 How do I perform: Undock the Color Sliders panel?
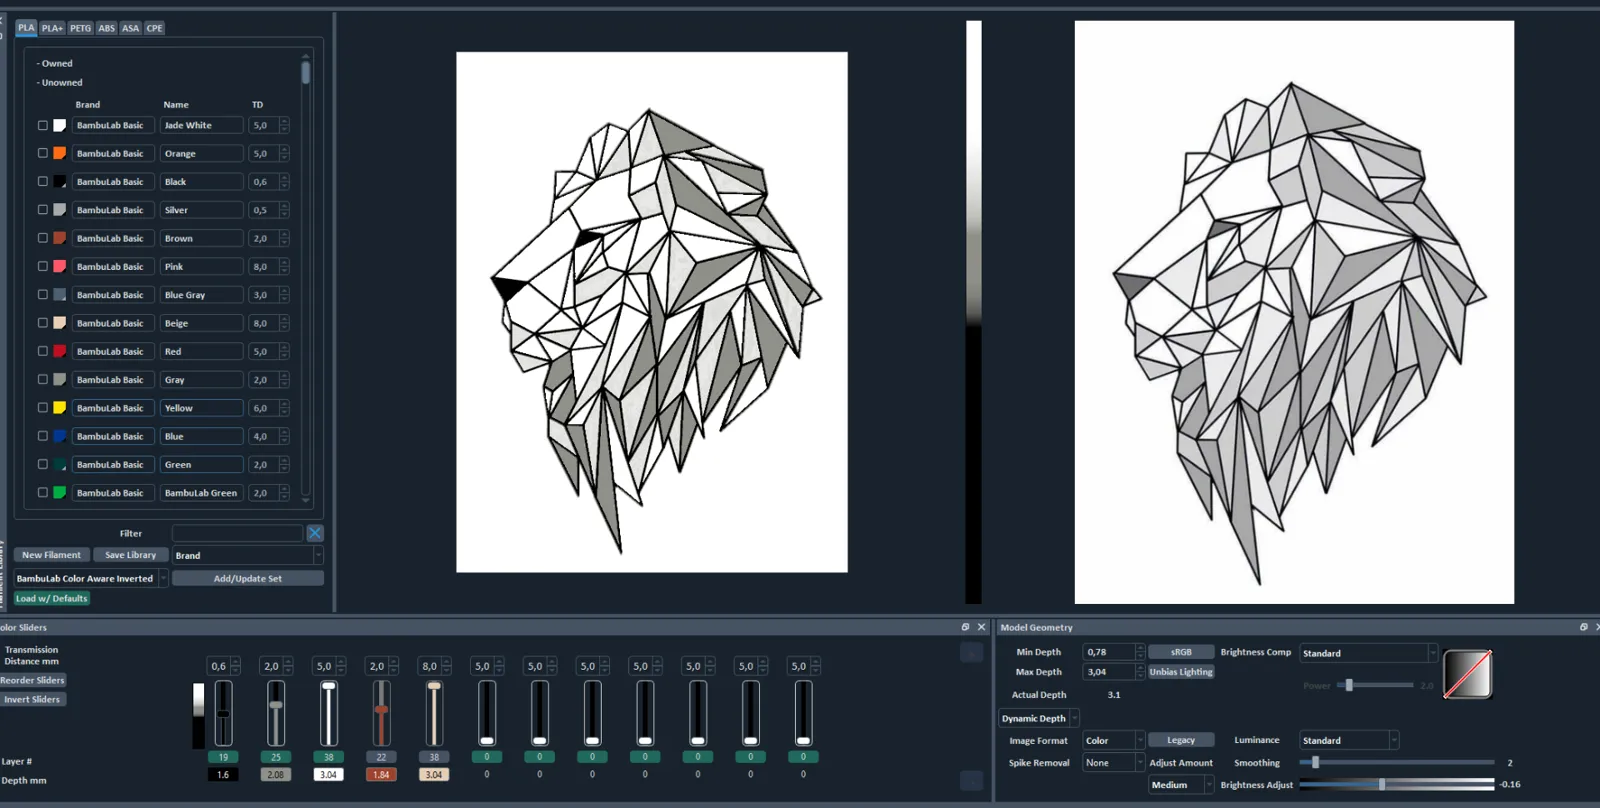coord(965,627)
